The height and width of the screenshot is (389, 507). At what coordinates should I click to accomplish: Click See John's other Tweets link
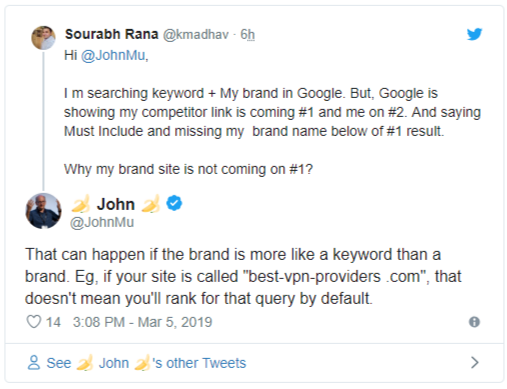pyautogui.click(x=146, y=363)
